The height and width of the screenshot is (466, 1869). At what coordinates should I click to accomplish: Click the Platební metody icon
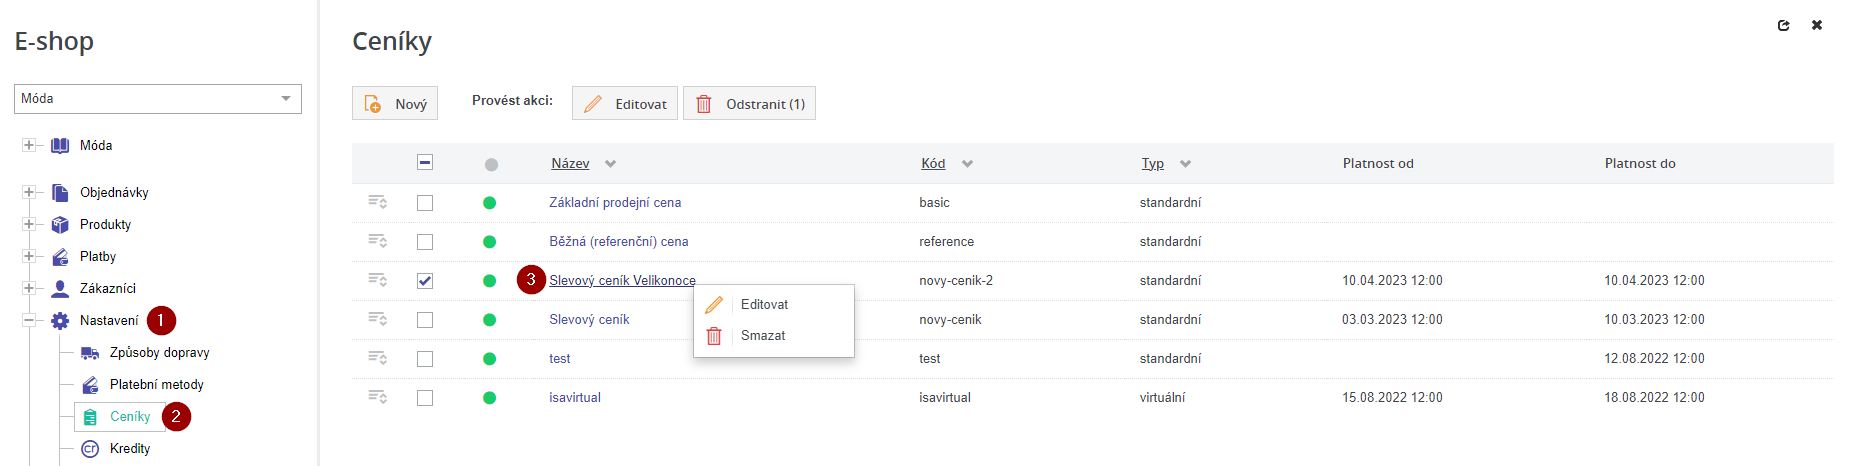point(90,385)
